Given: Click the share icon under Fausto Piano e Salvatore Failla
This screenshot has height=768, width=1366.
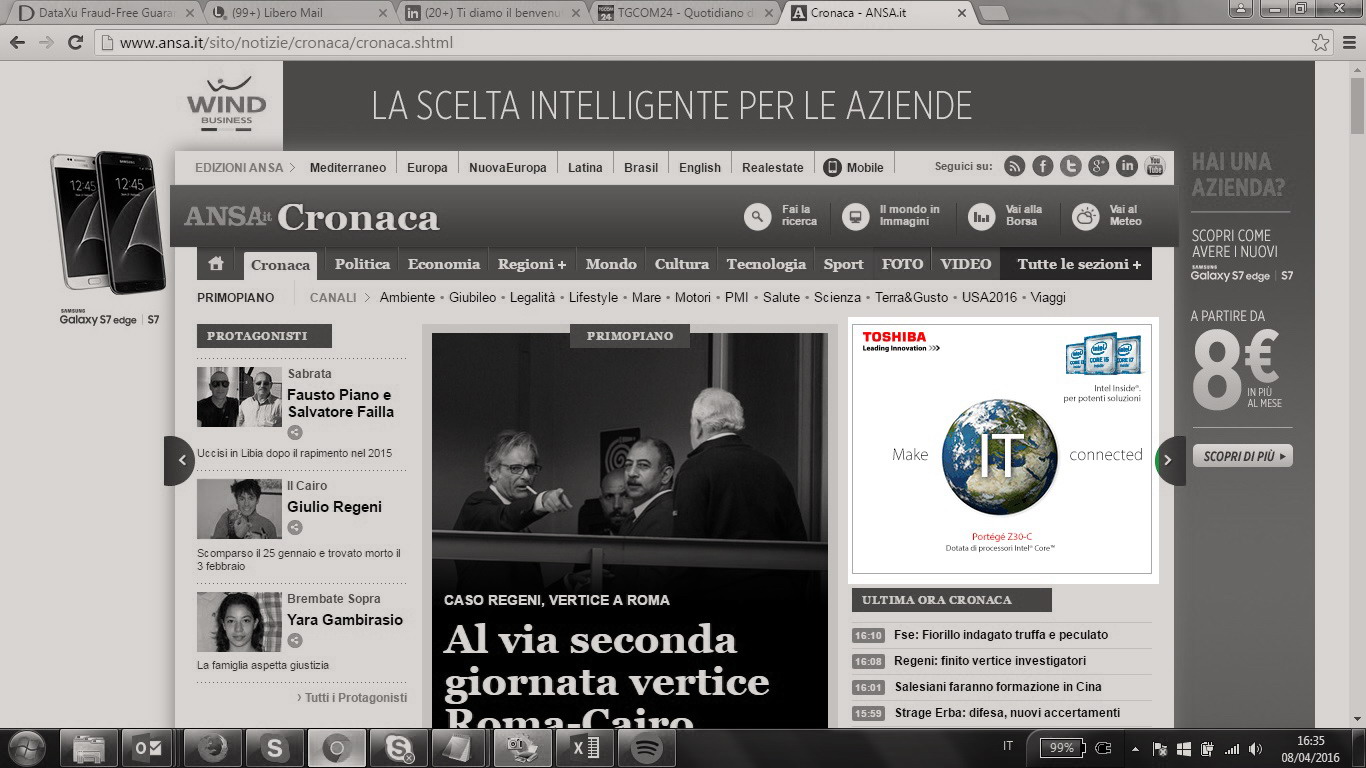Looking at the screenshot, I should (x=295, y=433).
